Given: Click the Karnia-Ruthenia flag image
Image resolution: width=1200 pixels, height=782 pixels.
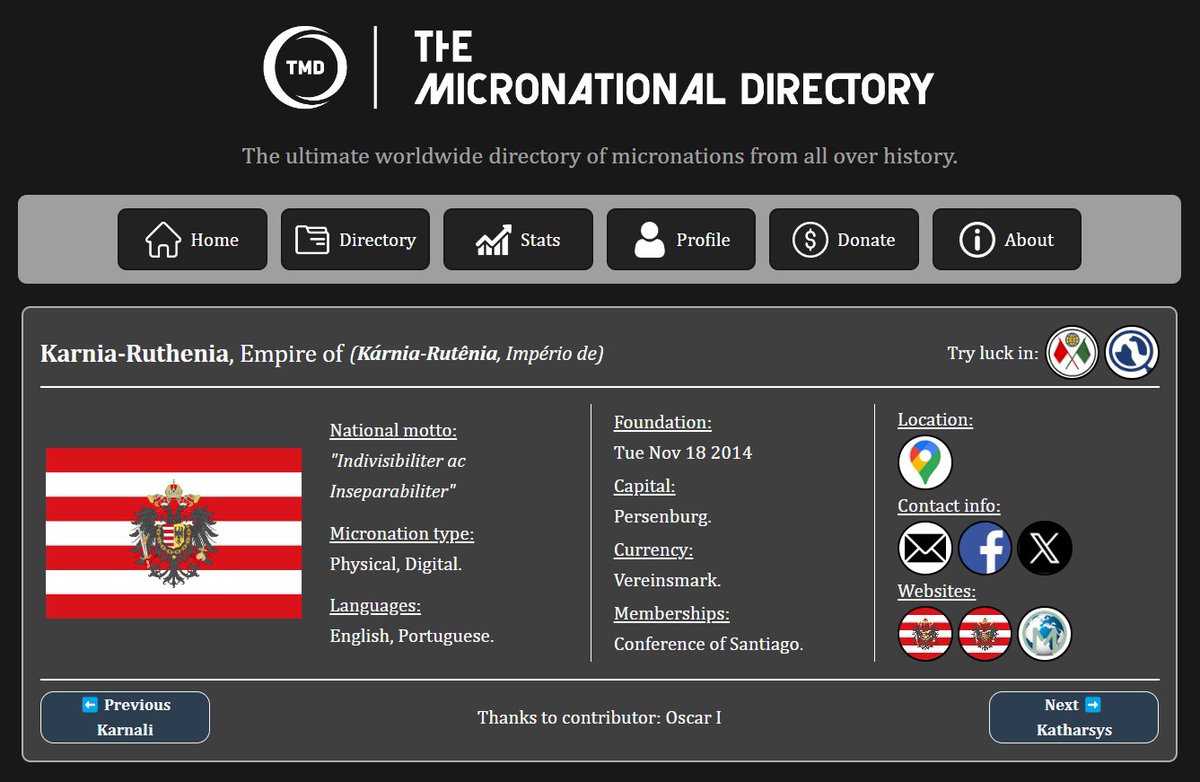Looking at the screenshot, I should tap(173, 531).
